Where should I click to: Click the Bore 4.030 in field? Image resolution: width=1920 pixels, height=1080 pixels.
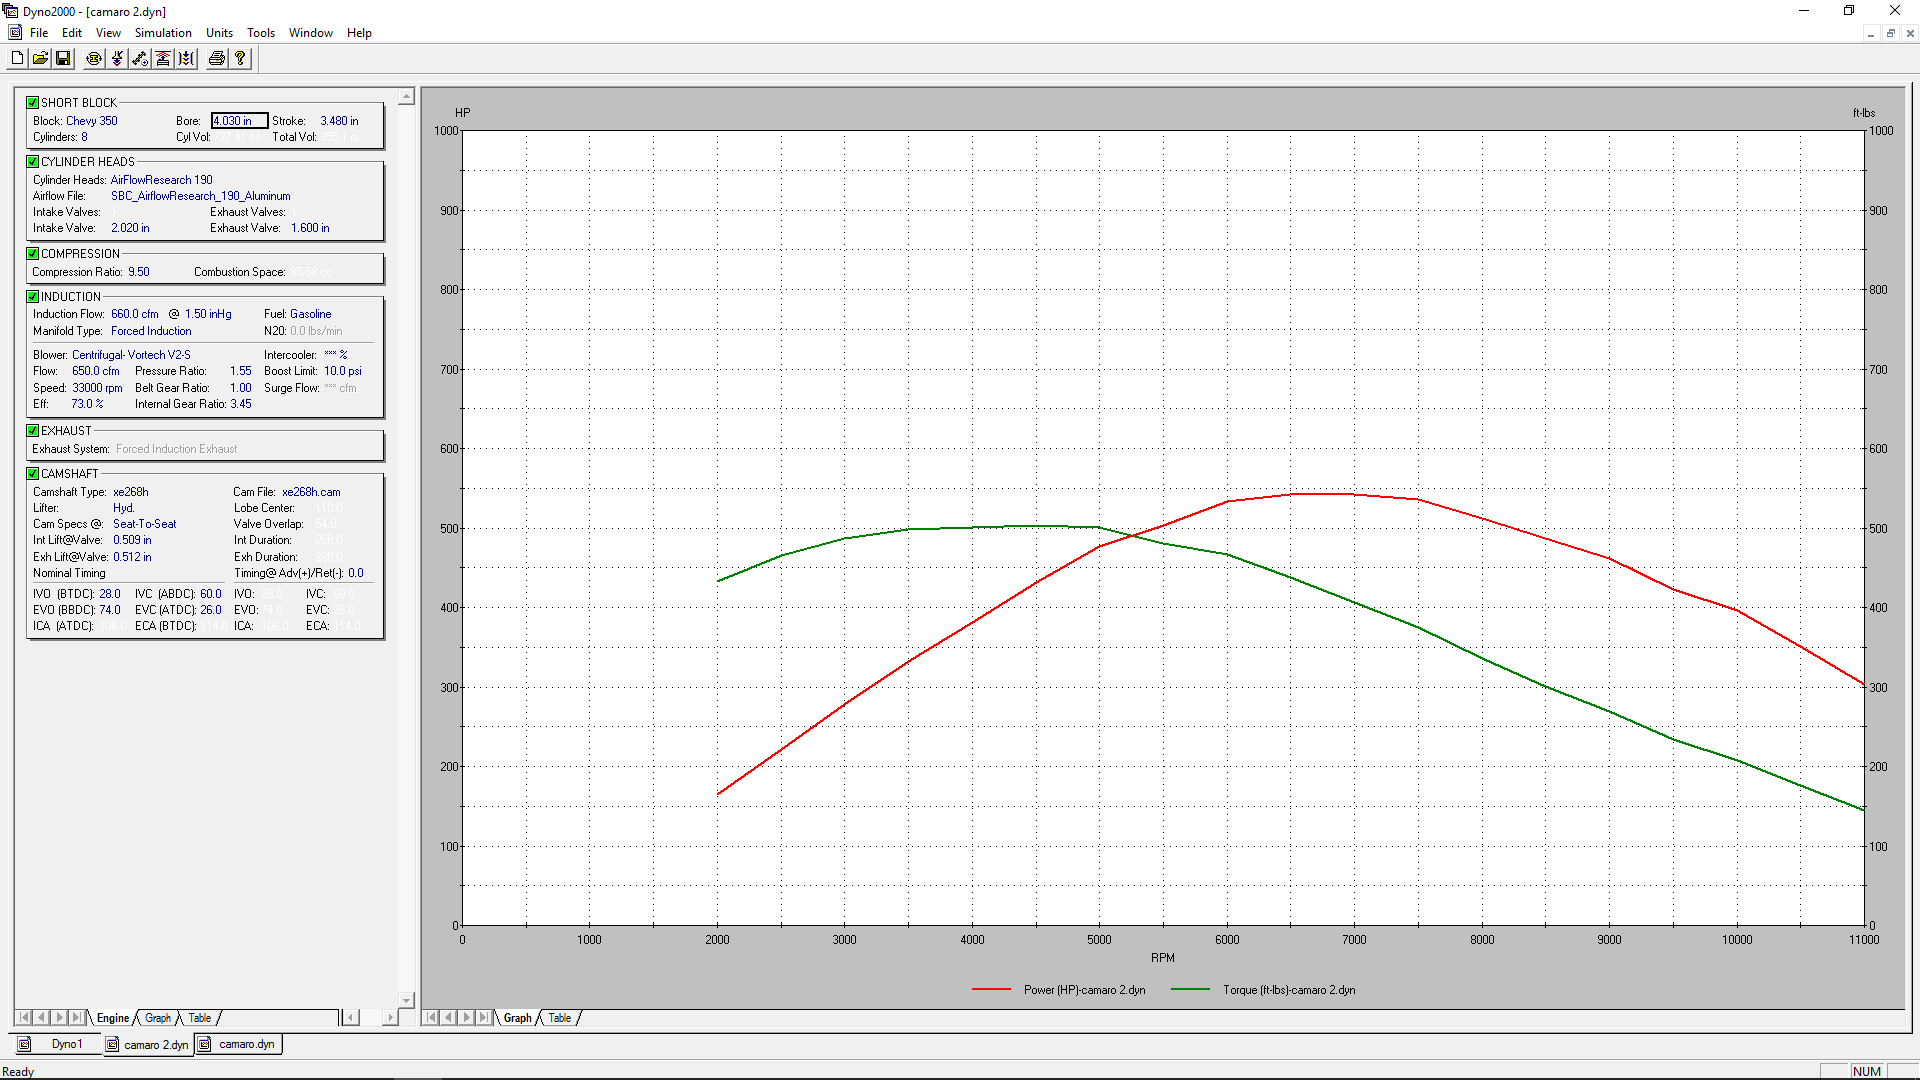pyautogui.click(x=238, y=121)
